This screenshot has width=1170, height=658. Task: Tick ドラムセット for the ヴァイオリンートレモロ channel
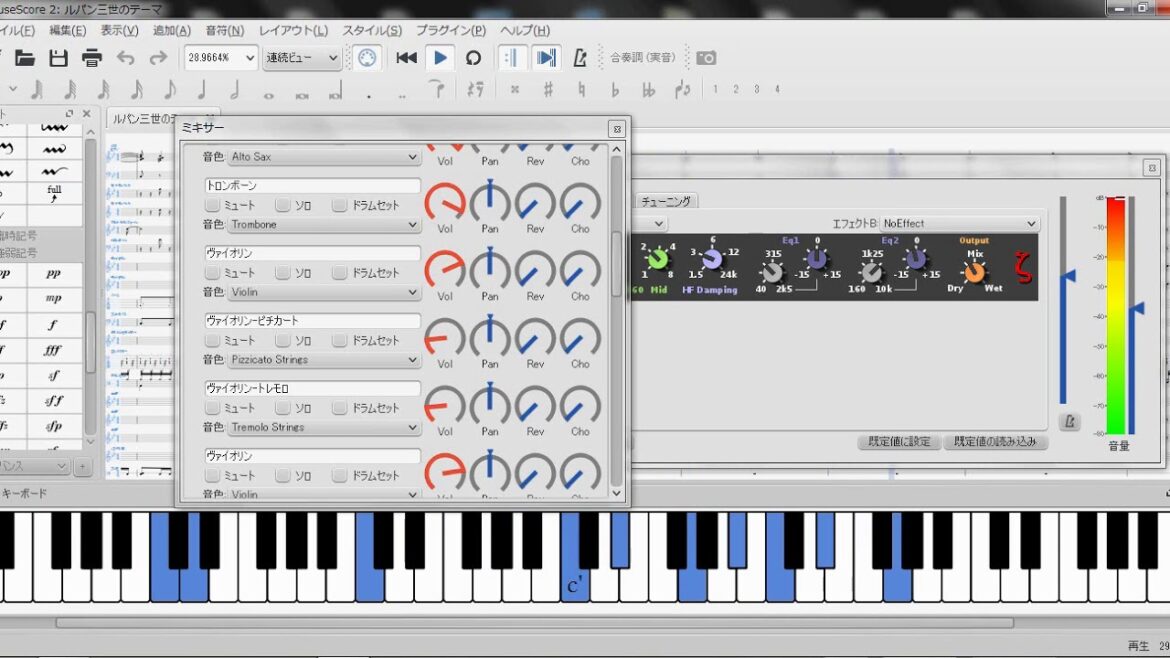point(340,408)
